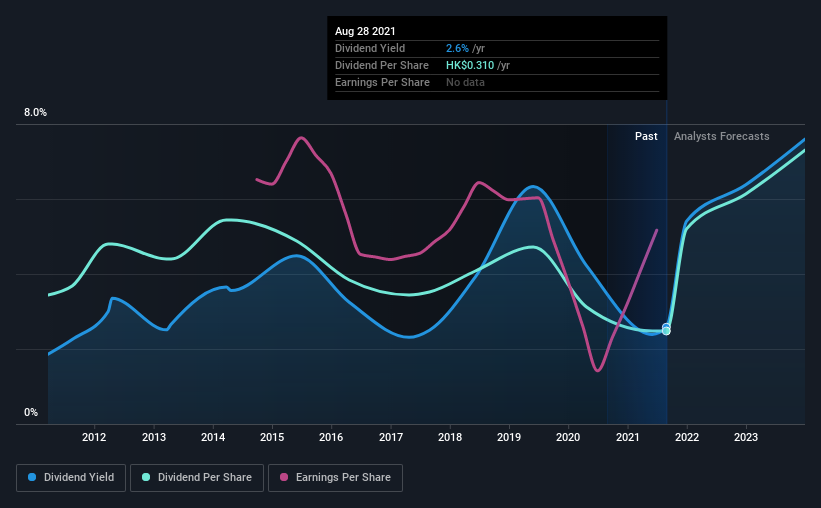Click the 'Past' label on chart
821x508 pixels.
pos(646,136)
